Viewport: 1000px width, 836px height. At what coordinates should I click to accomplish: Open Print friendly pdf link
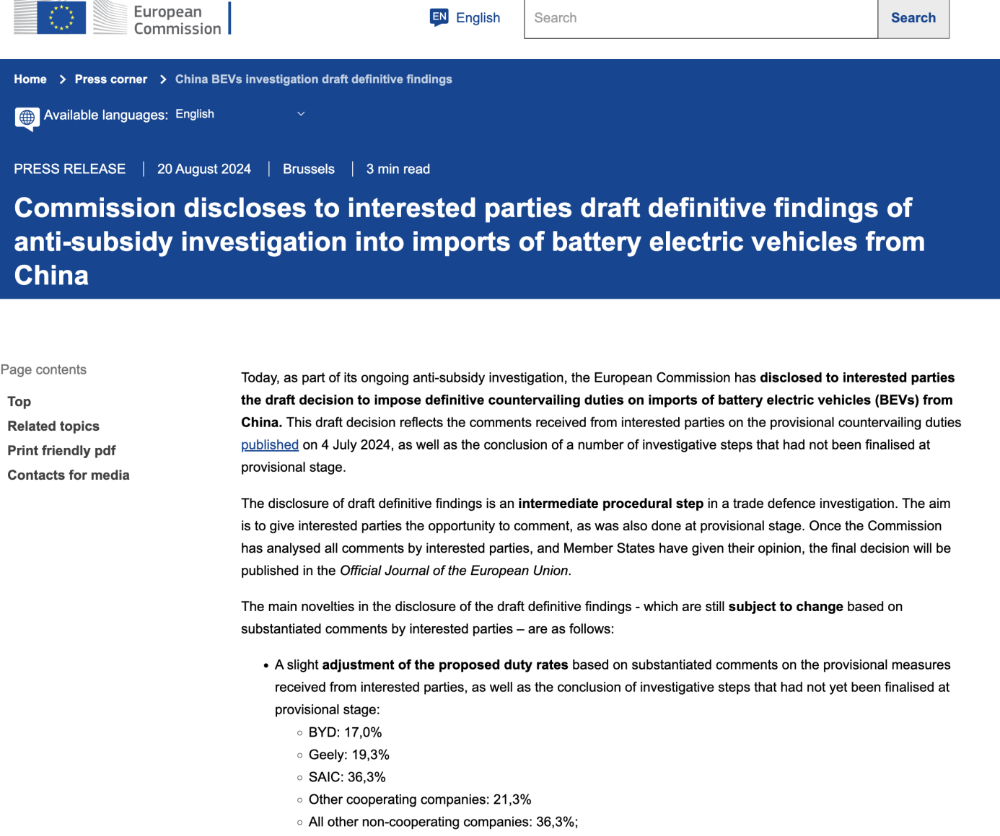[62, 451]
